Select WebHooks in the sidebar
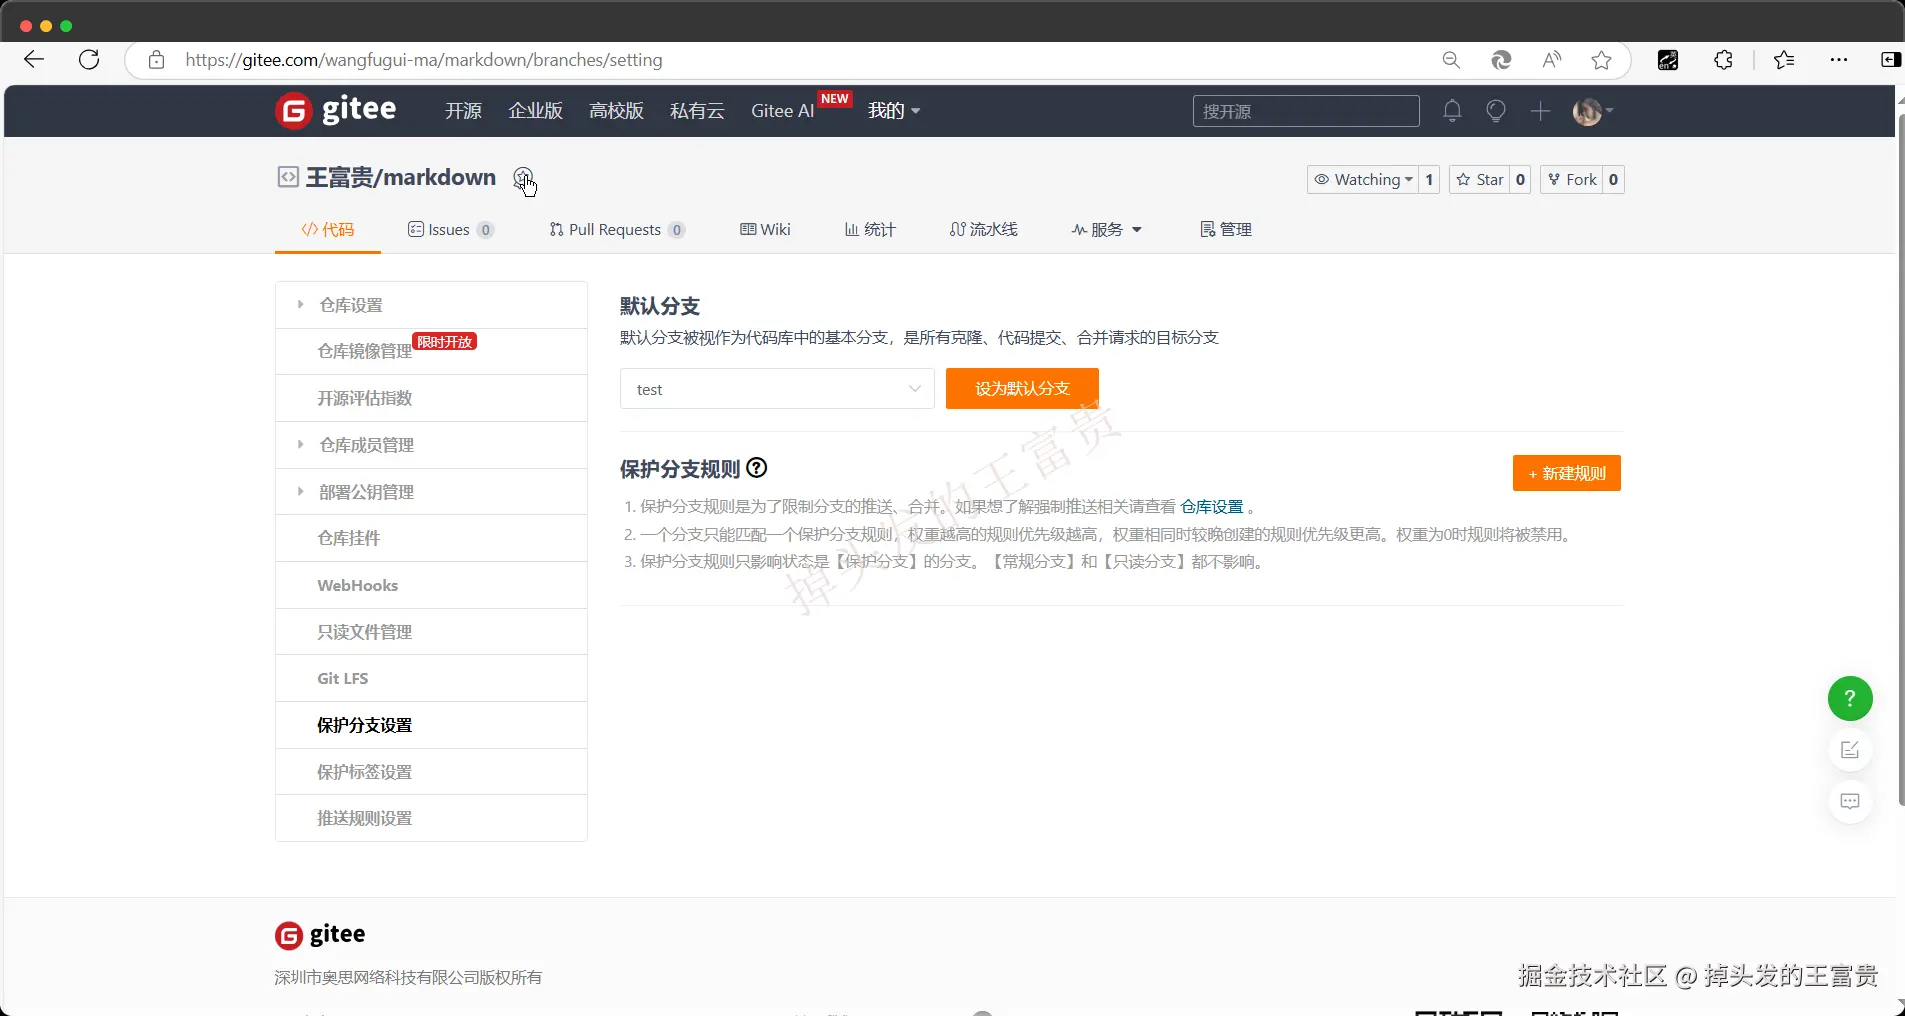This screenshot has width=1905, height=1016. (431, 585)
